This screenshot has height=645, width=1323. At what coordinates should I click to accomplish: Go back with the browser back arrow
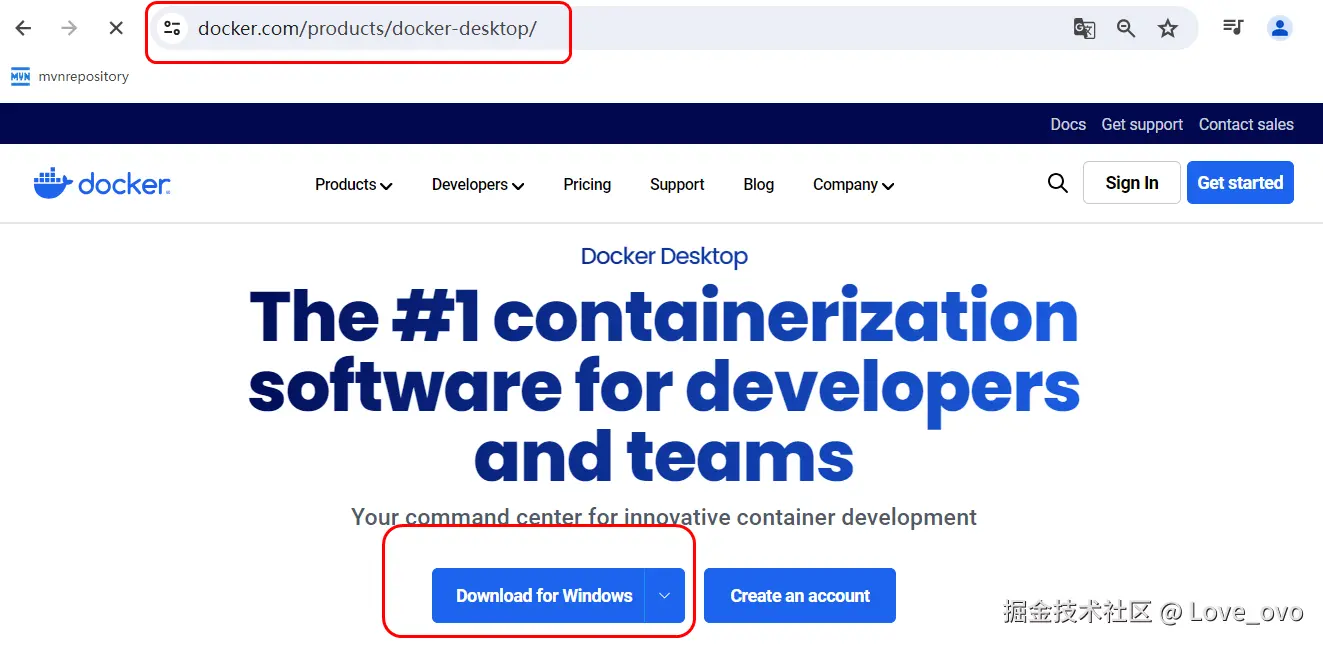[24, 28]
